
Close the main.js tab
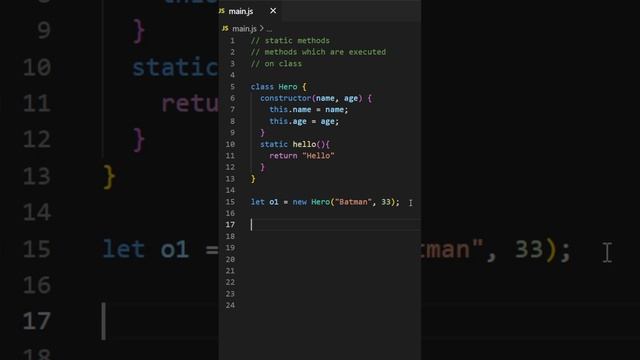pyautogui.click(x=273, y=11)
